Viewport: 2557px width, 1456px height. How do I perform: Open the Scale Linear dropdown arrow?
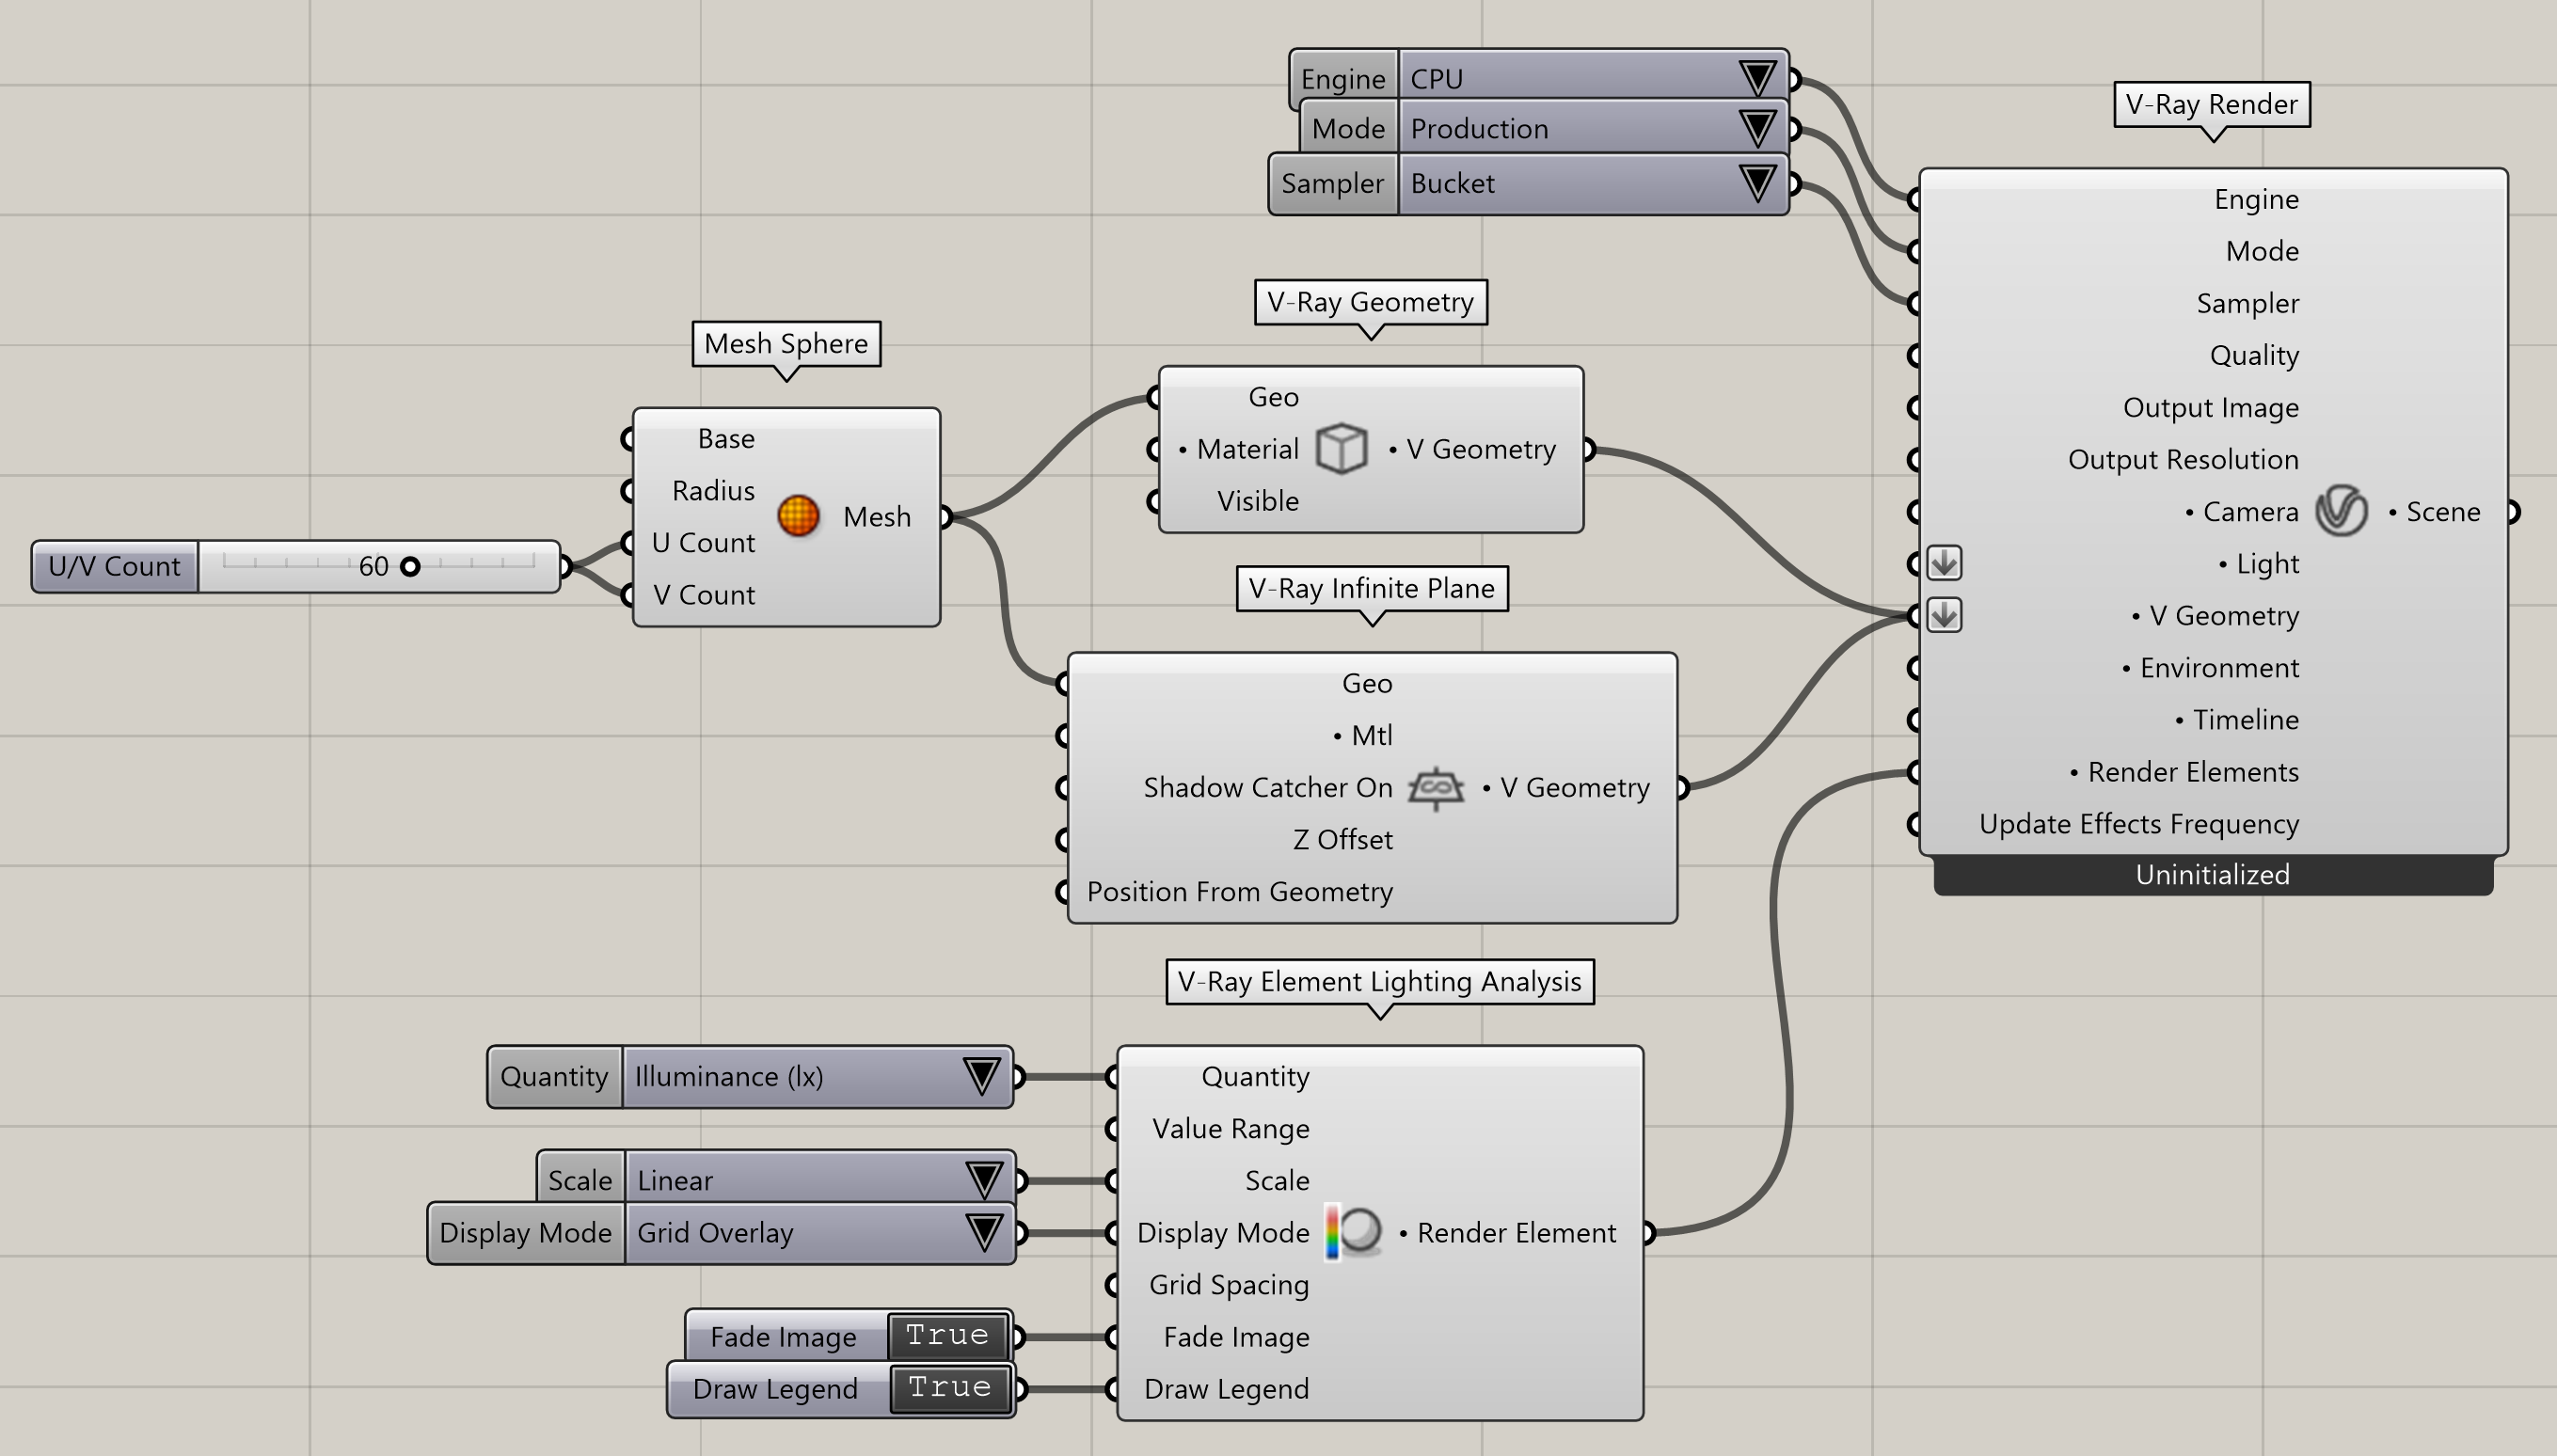[984, 1180]
